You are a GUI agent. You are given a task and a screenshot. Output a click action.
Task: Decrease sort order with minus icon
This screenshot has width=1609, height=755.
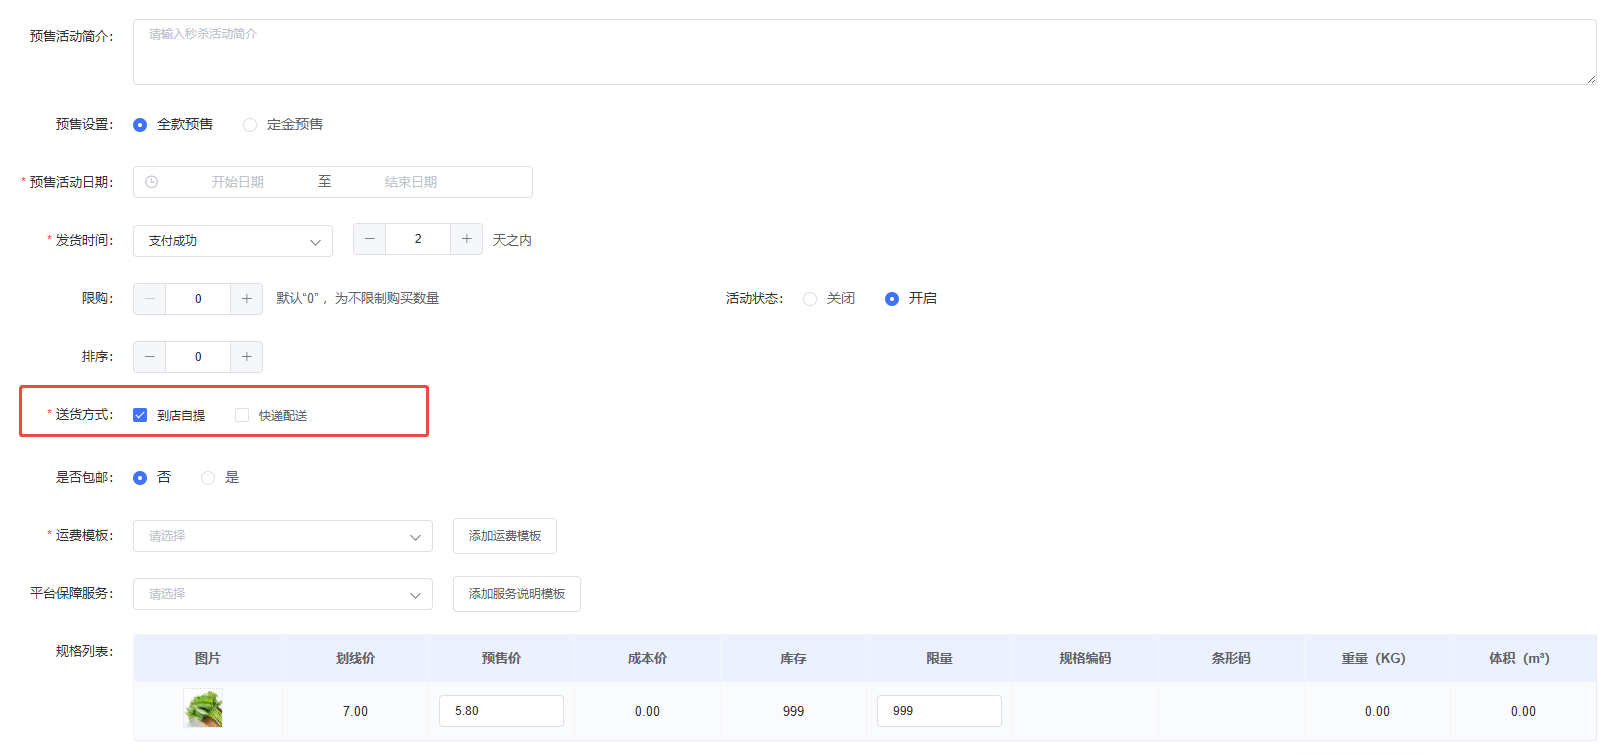tap(150, 357)
